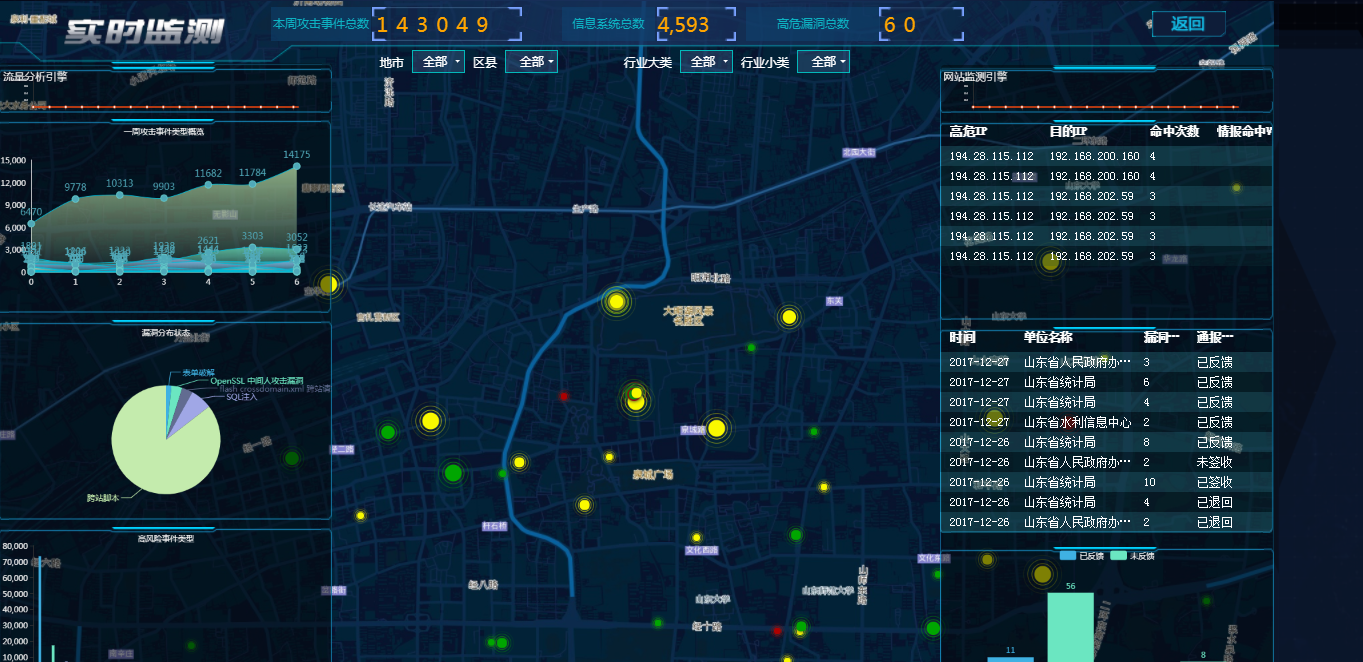Image resolution: width=1363 pixels, height=662 pixels.
Task: Open the 区县 dropdown
Action: (x=531, y=62)
